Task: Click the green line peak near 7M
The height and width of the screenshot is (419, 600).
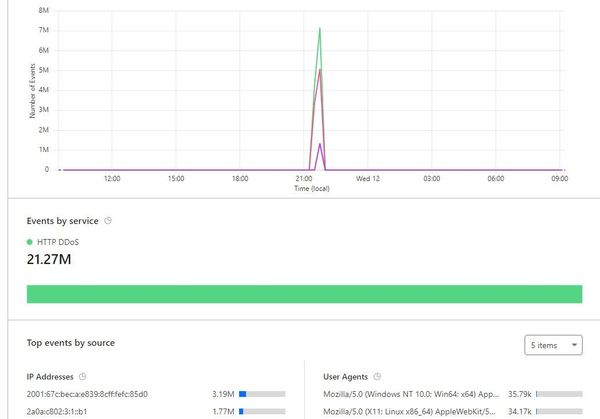Action: pos(320,28)
